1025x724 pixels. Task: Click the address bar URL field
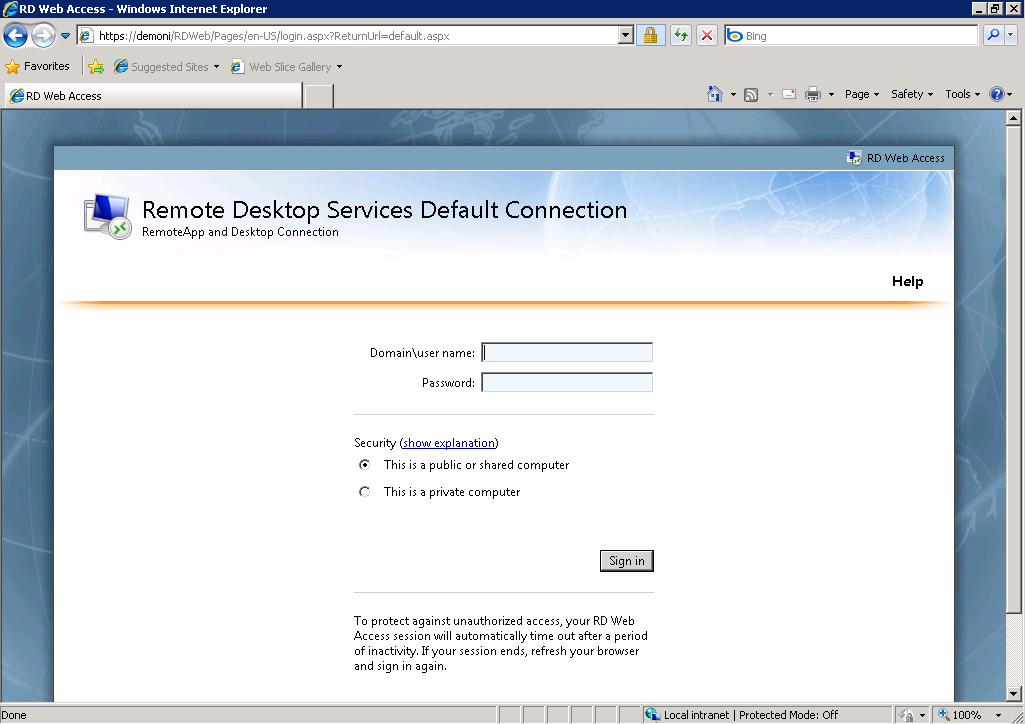[348, 35]
